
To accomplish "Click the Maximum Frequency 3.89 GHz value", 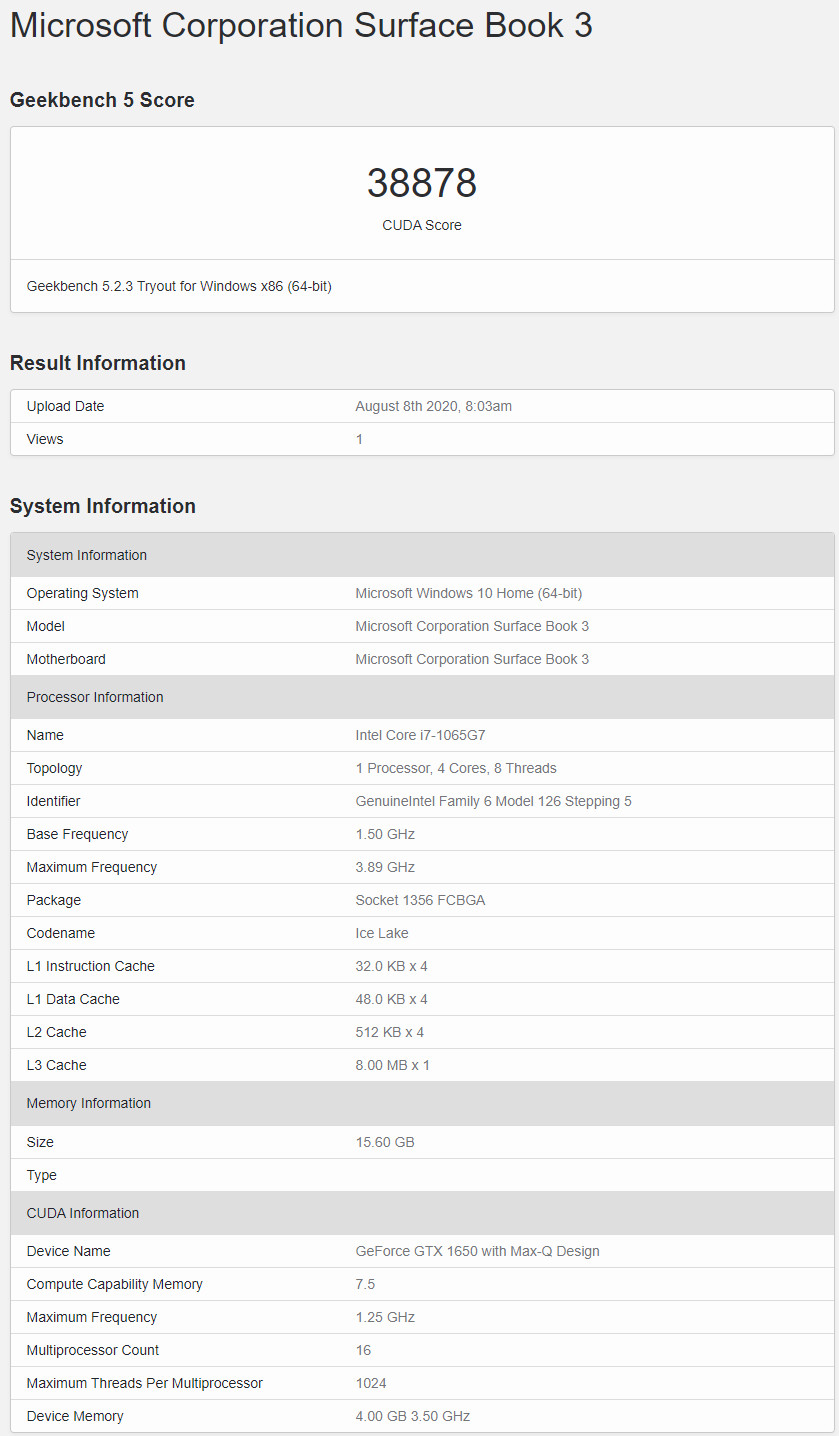I will point(385,867).
